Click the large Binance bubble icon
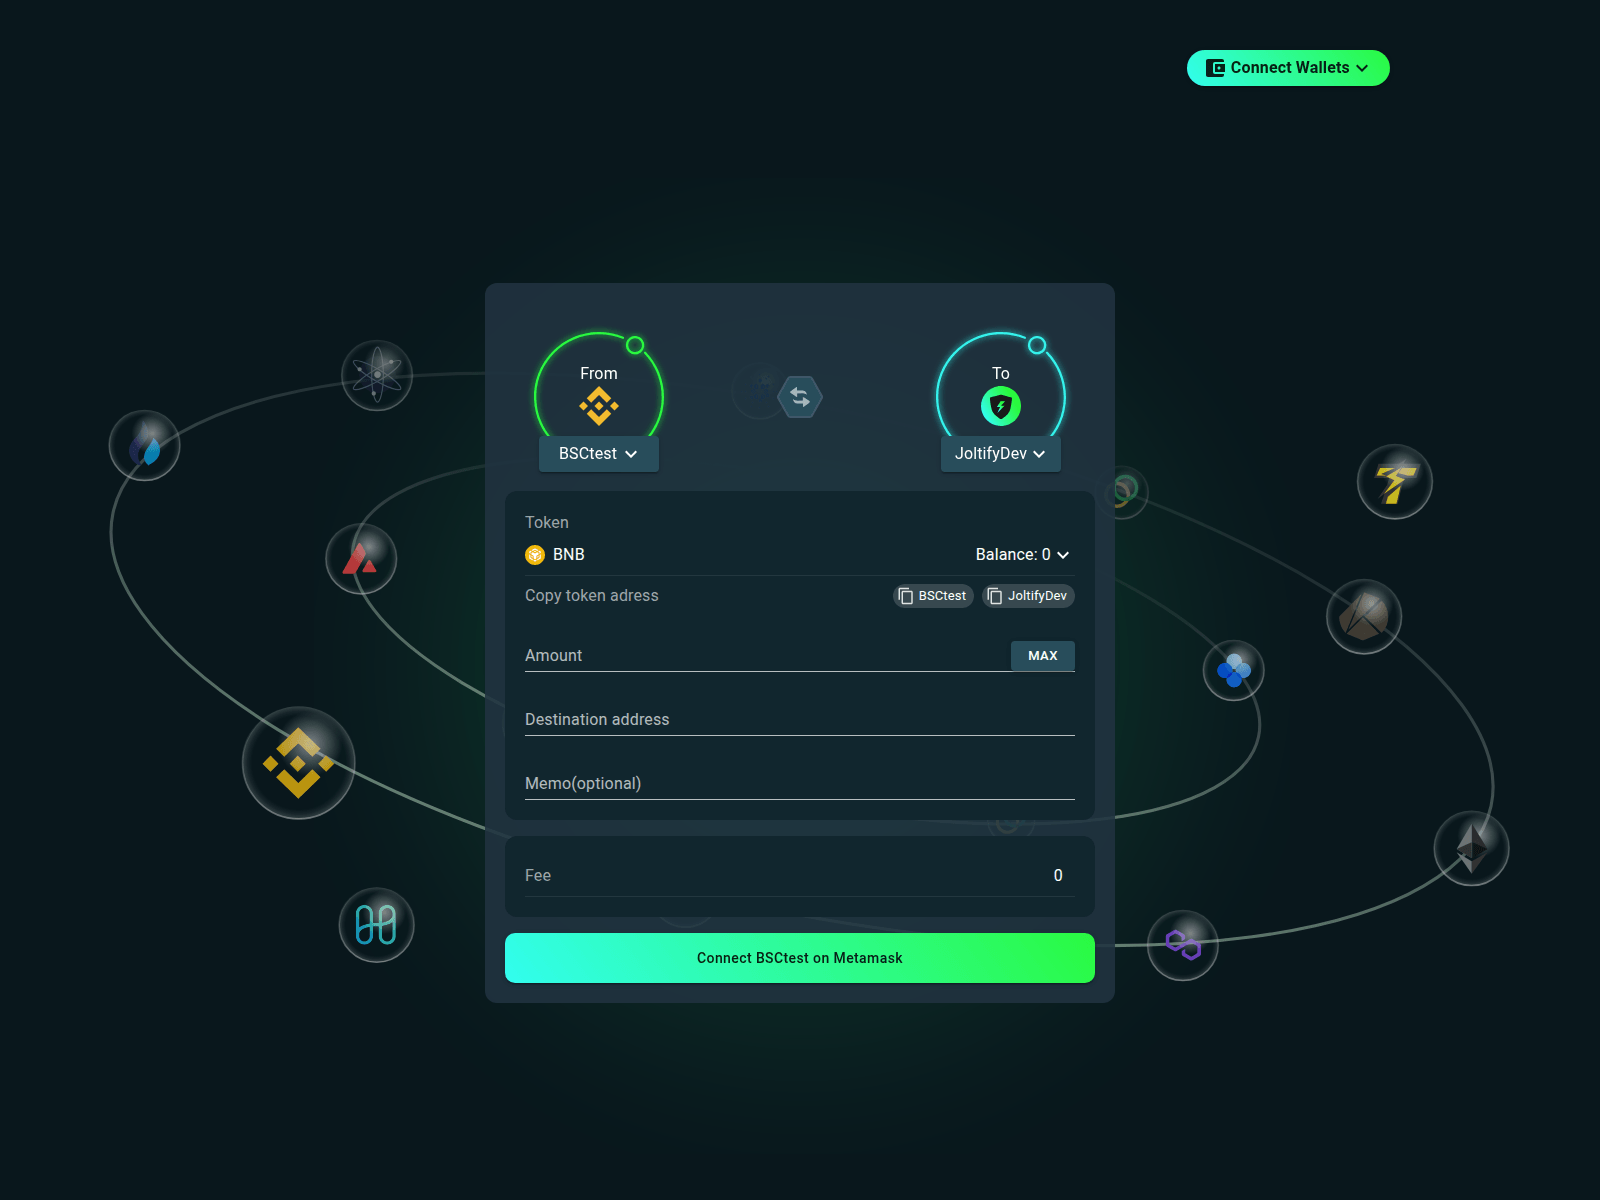 click(x=298, y=763)
